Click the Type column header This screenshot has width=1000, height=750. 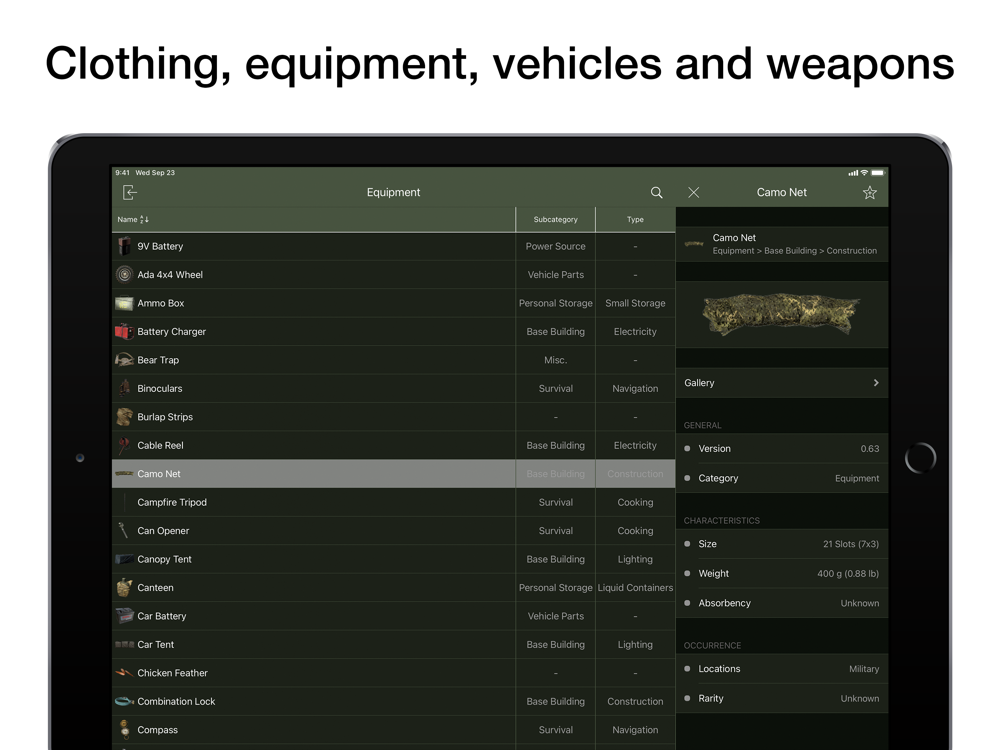[x=635, y=219]
